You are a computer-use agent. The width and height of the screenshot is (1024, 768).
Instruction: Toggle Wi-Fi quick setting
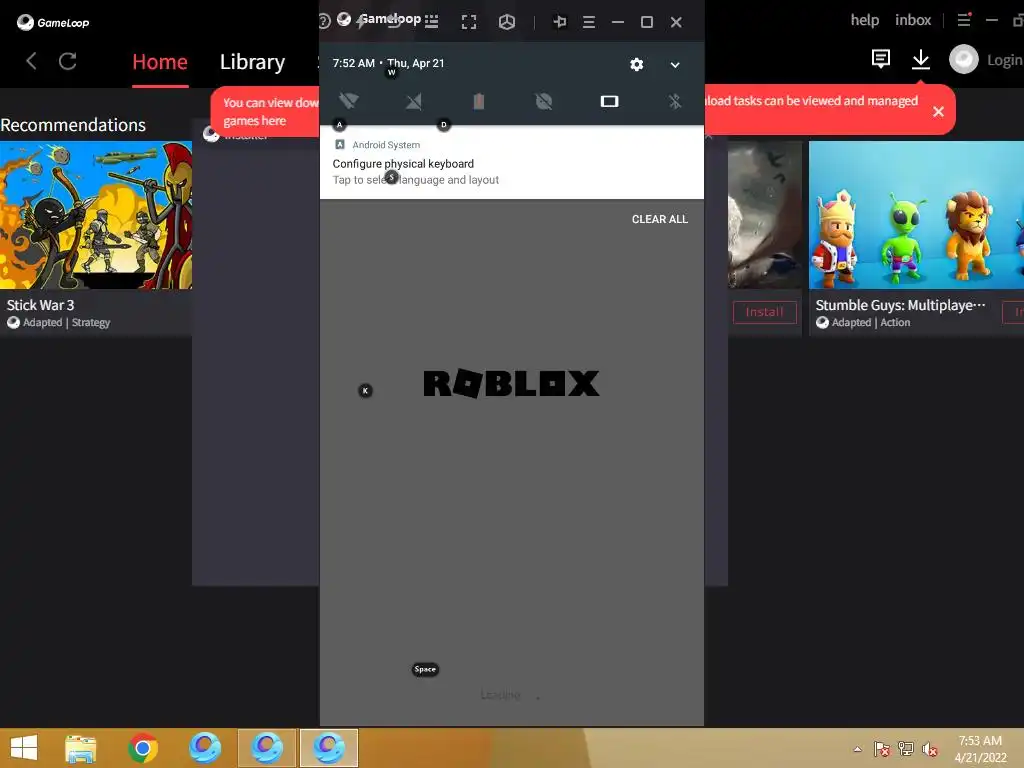point(349,101)
